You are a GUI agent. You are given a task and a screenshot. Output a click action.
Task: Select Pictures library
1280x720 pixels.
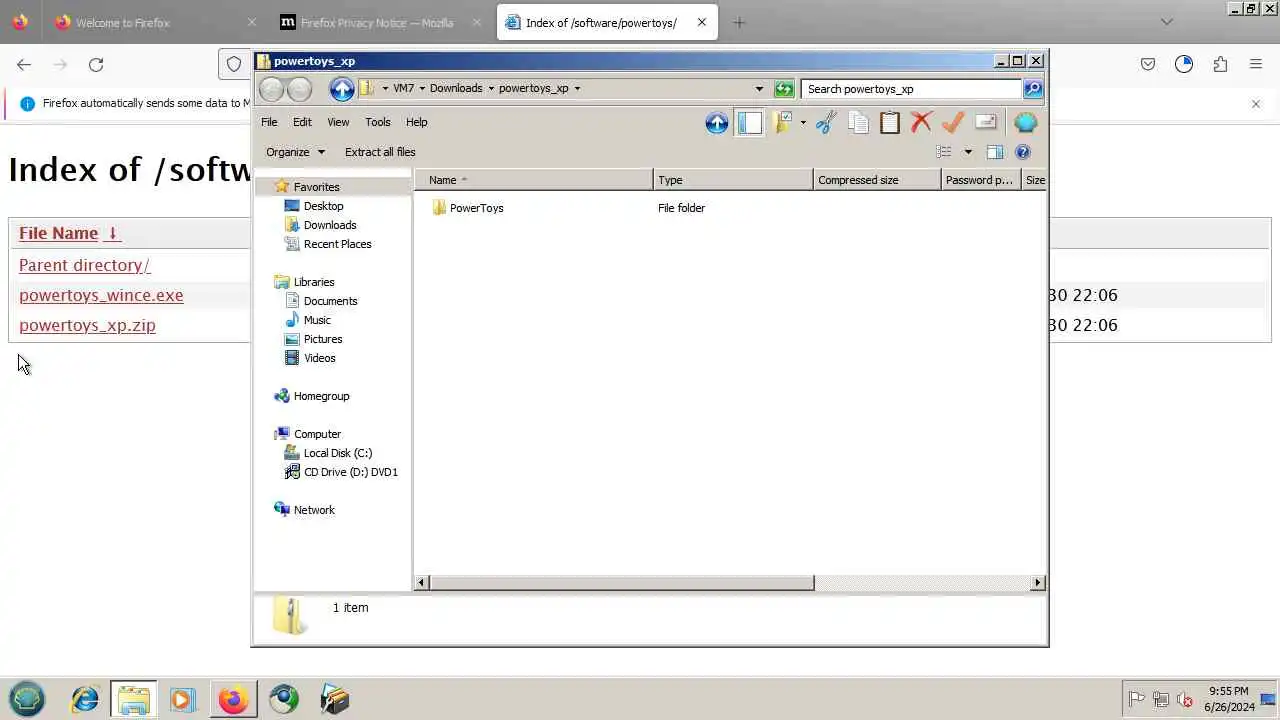click(x=323, y=339)
